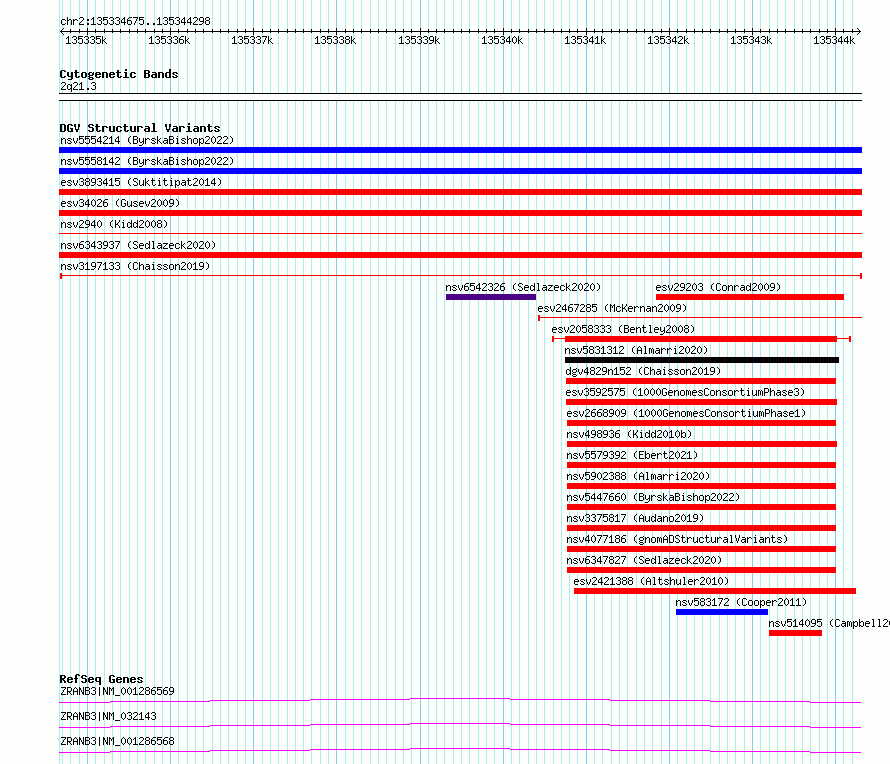The image size is (890, 764).
Task: Click esv3592575 (1000GenomesConsortiumPhase3) label
Action: (x=685, y=392)
